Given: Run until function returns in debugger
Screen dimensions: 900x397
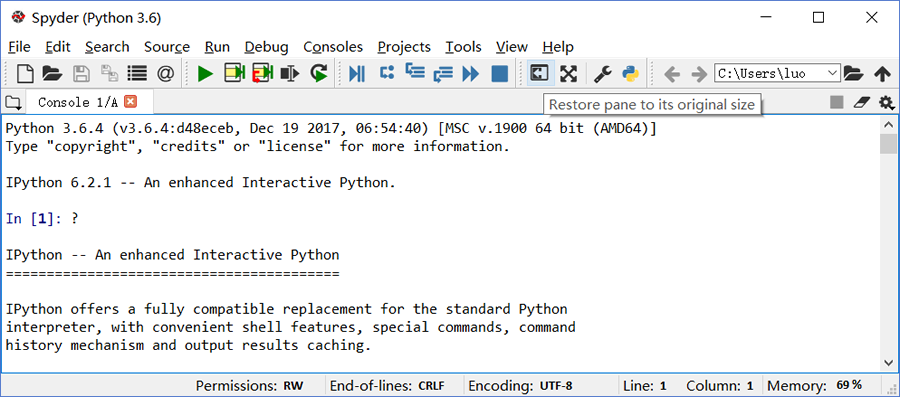Looking at the screenshot, I should pyautogui.click(x=443, y=73).
